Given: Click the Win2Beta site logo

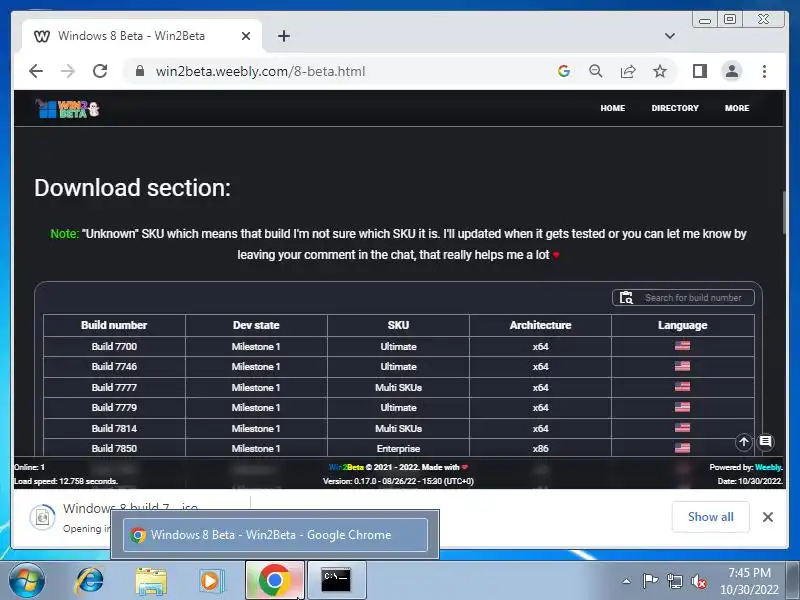Looking at the screenshot, I should pyautogui.click(x=68, y=108).
